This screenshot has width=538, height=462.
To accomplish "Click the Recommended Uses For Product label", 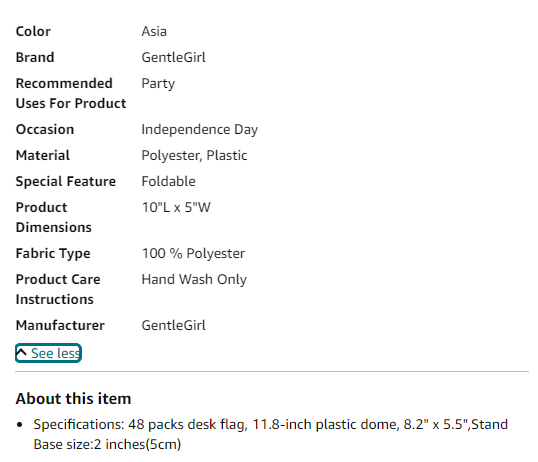I will tap(71, 93).
